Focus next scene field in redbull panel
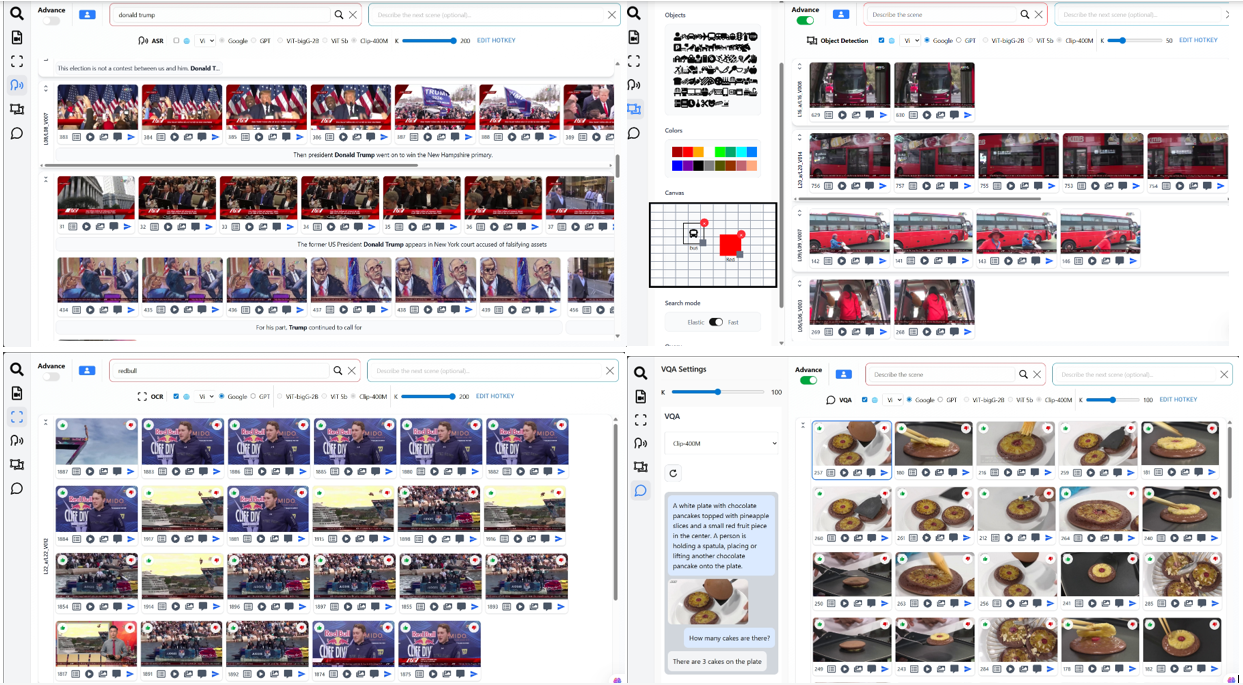This screenshot has width=1243, height=685. [x=486, y=371]
